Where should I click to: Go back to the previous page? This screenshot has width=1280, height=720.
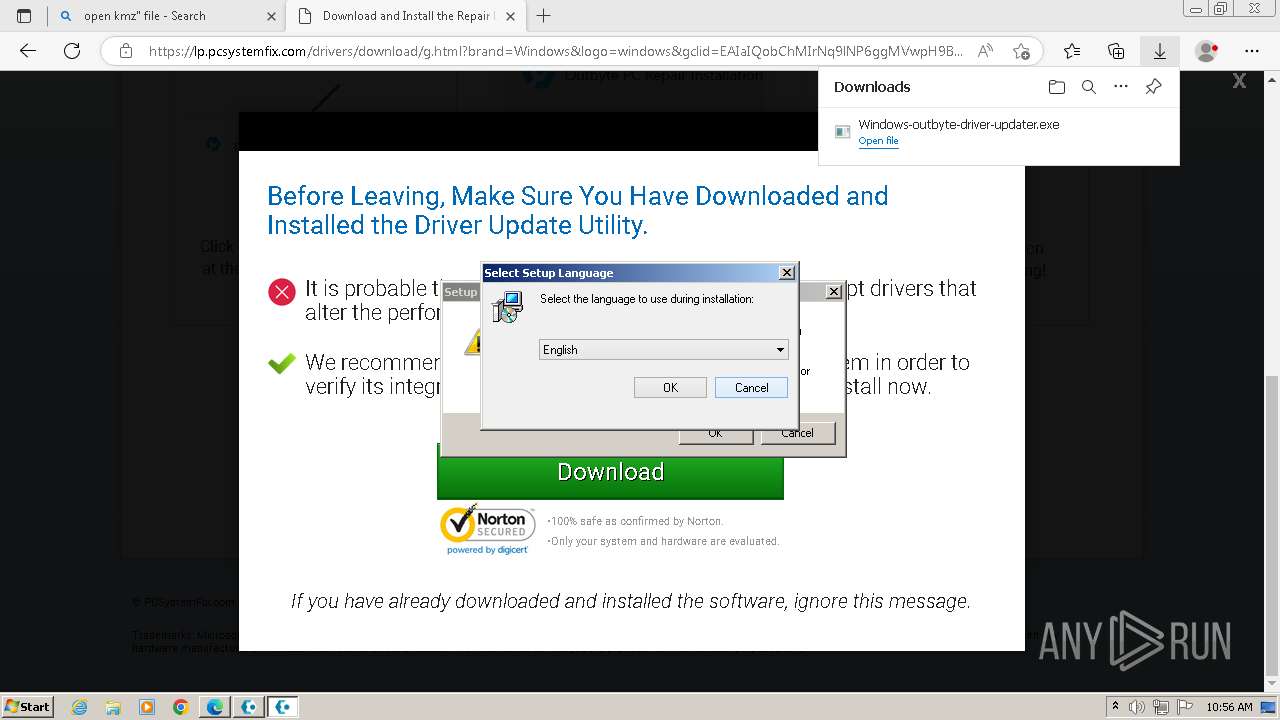(28, 51)
